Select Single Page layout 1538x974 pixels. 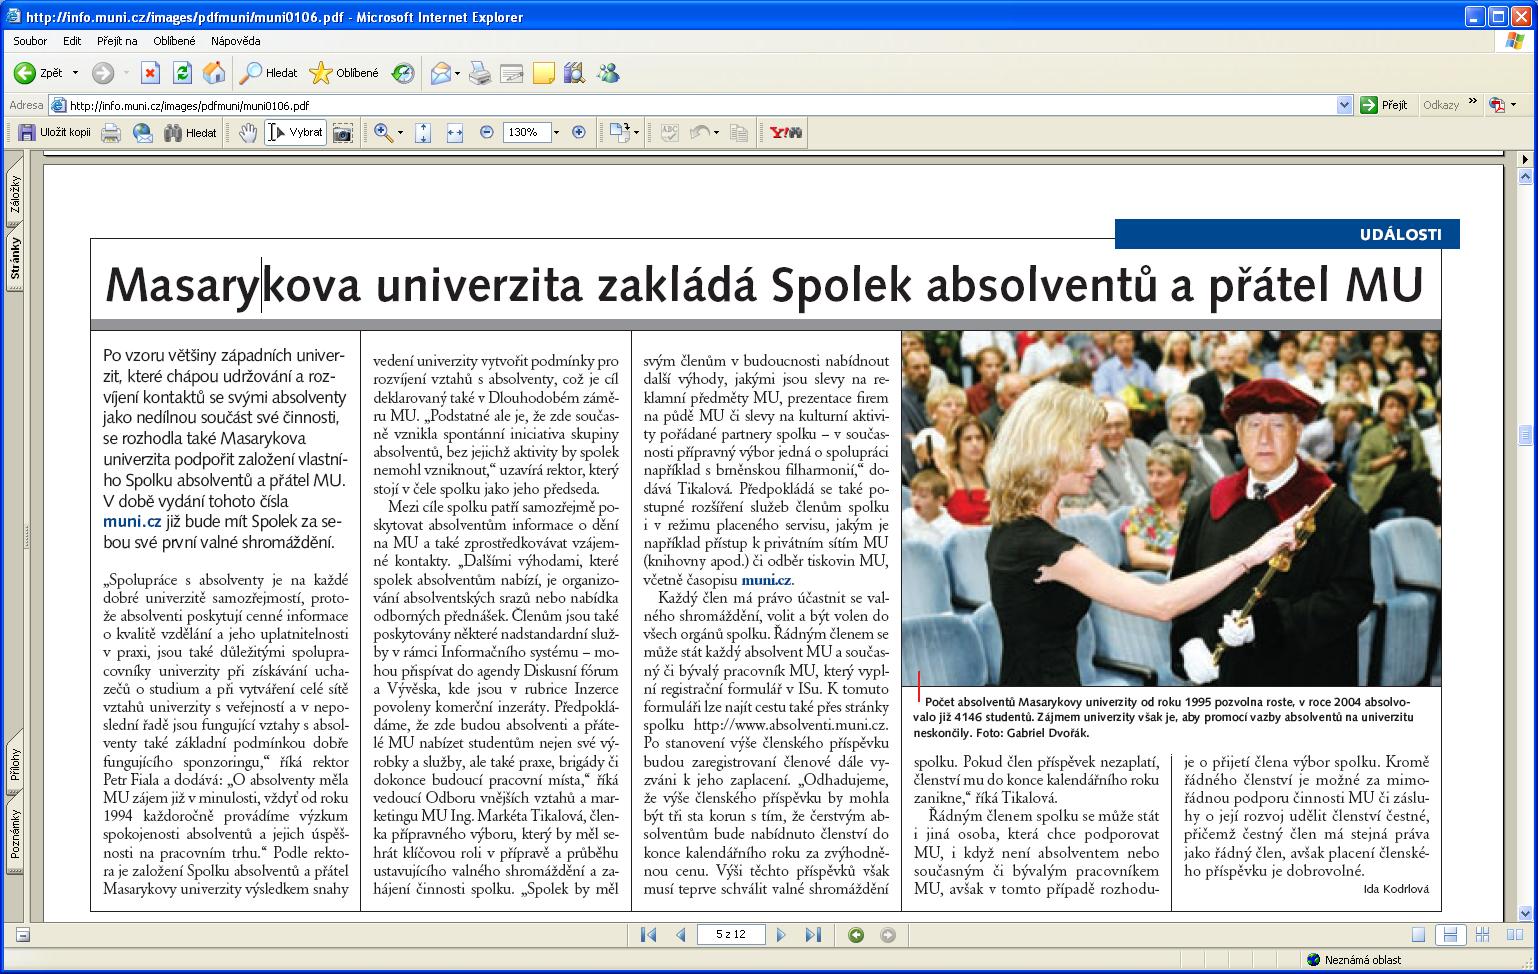tap(1418, 935)
